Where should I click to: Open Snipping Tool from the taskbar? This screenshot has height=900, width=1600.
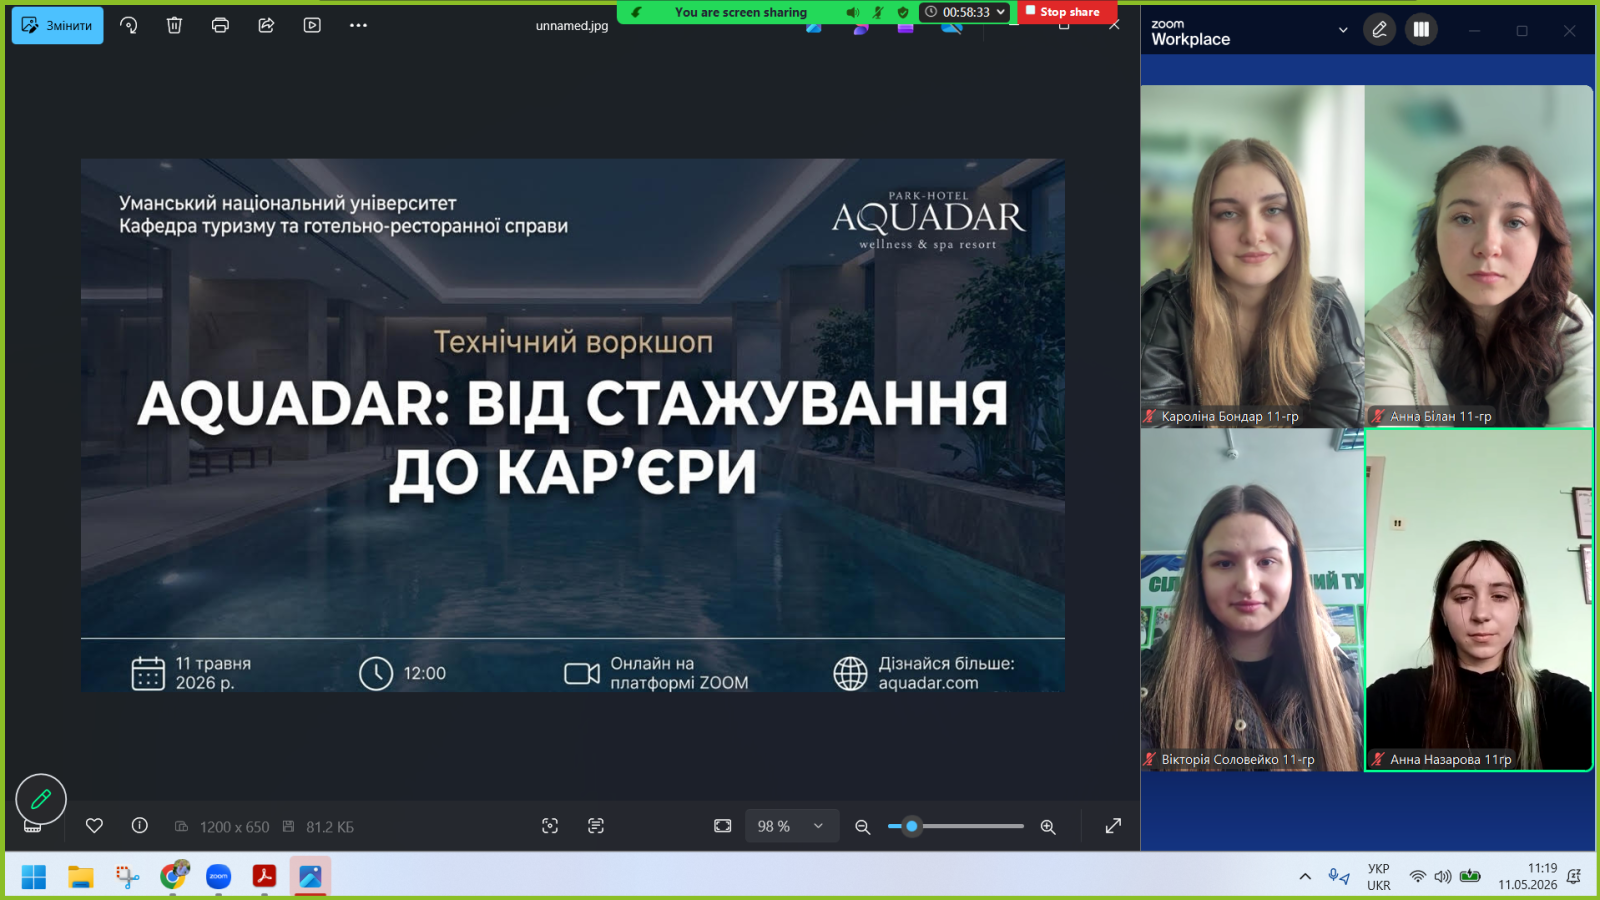(x=127, y=877)
